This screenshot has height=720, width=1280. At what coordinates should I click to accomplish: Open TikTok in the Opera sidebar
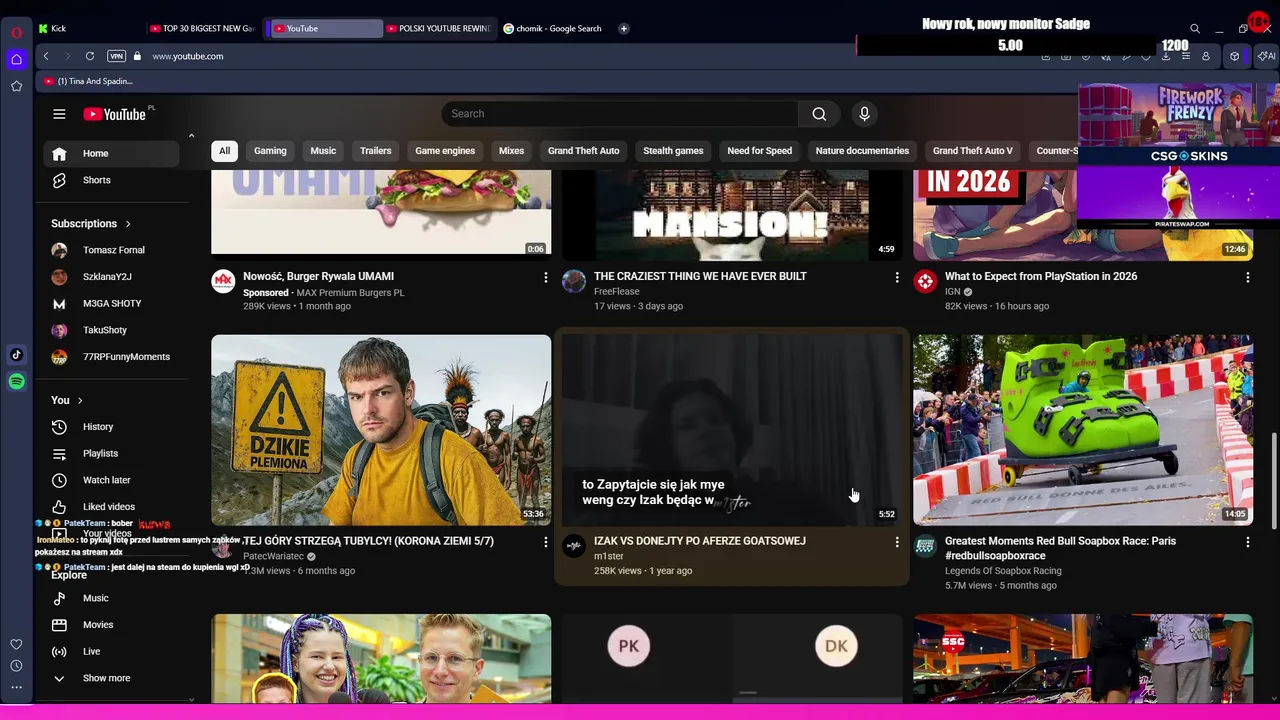pos(16,355)
